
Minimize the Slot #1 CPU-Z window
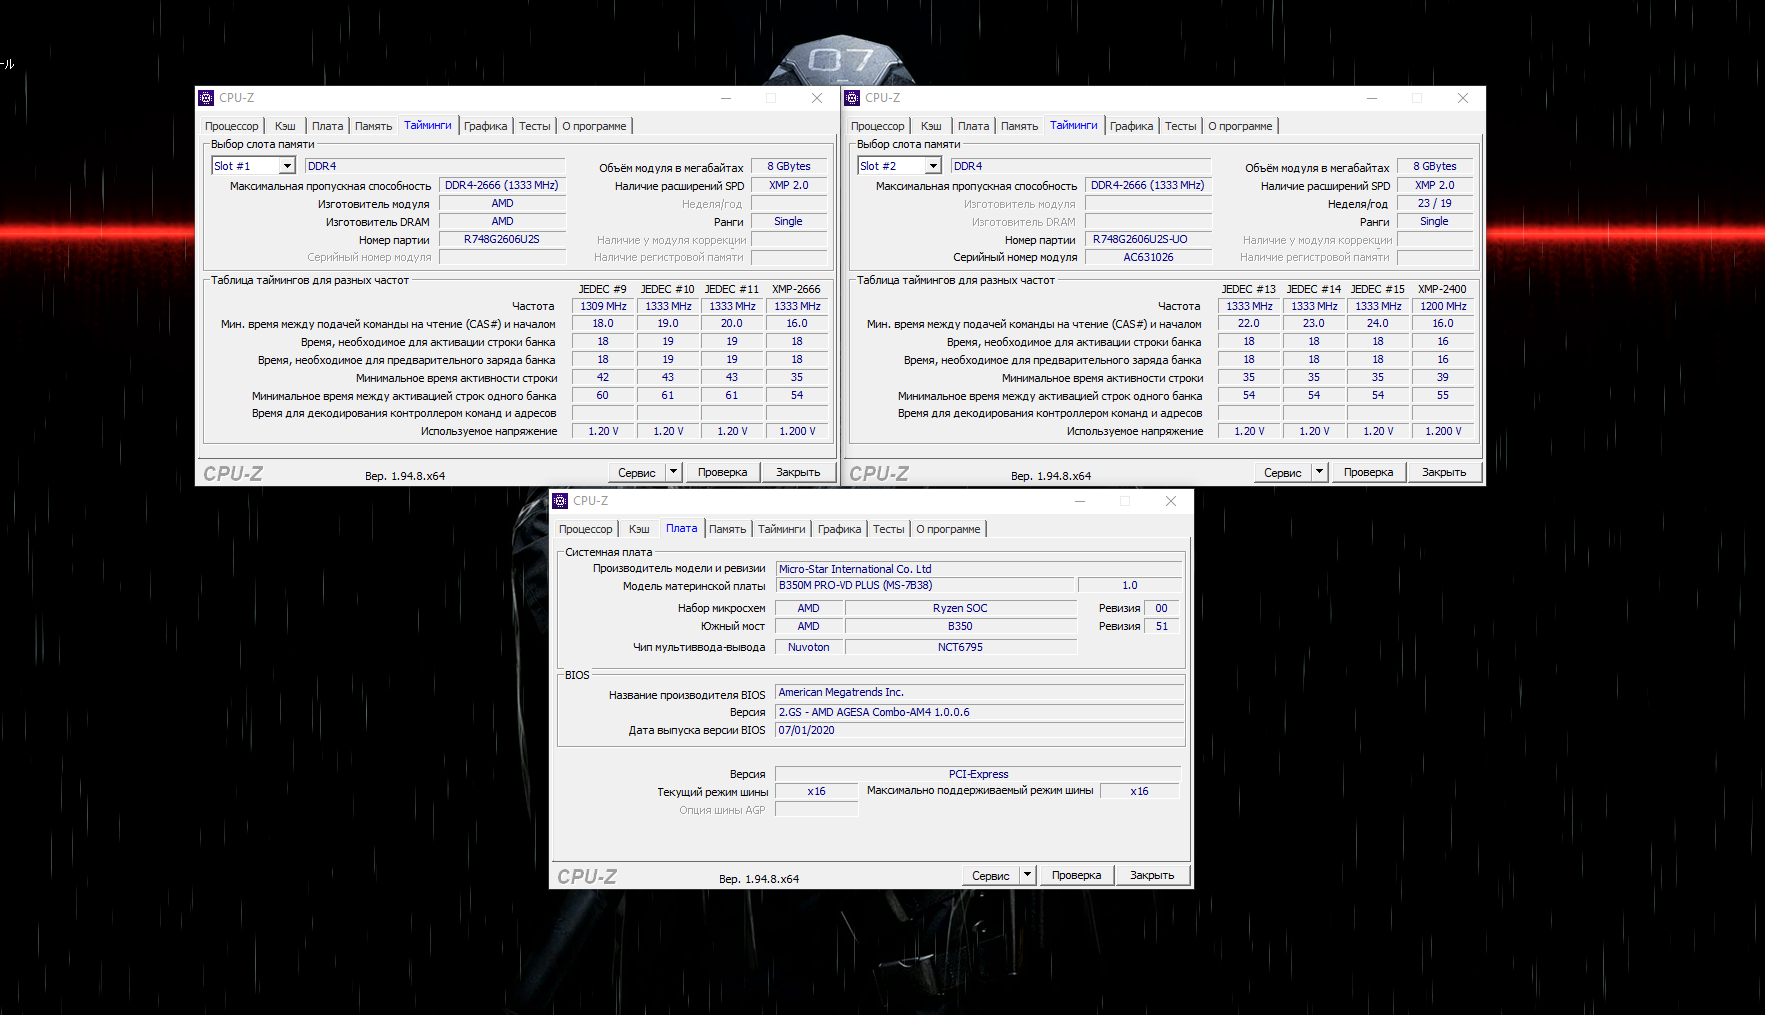[x=726, y=98]
